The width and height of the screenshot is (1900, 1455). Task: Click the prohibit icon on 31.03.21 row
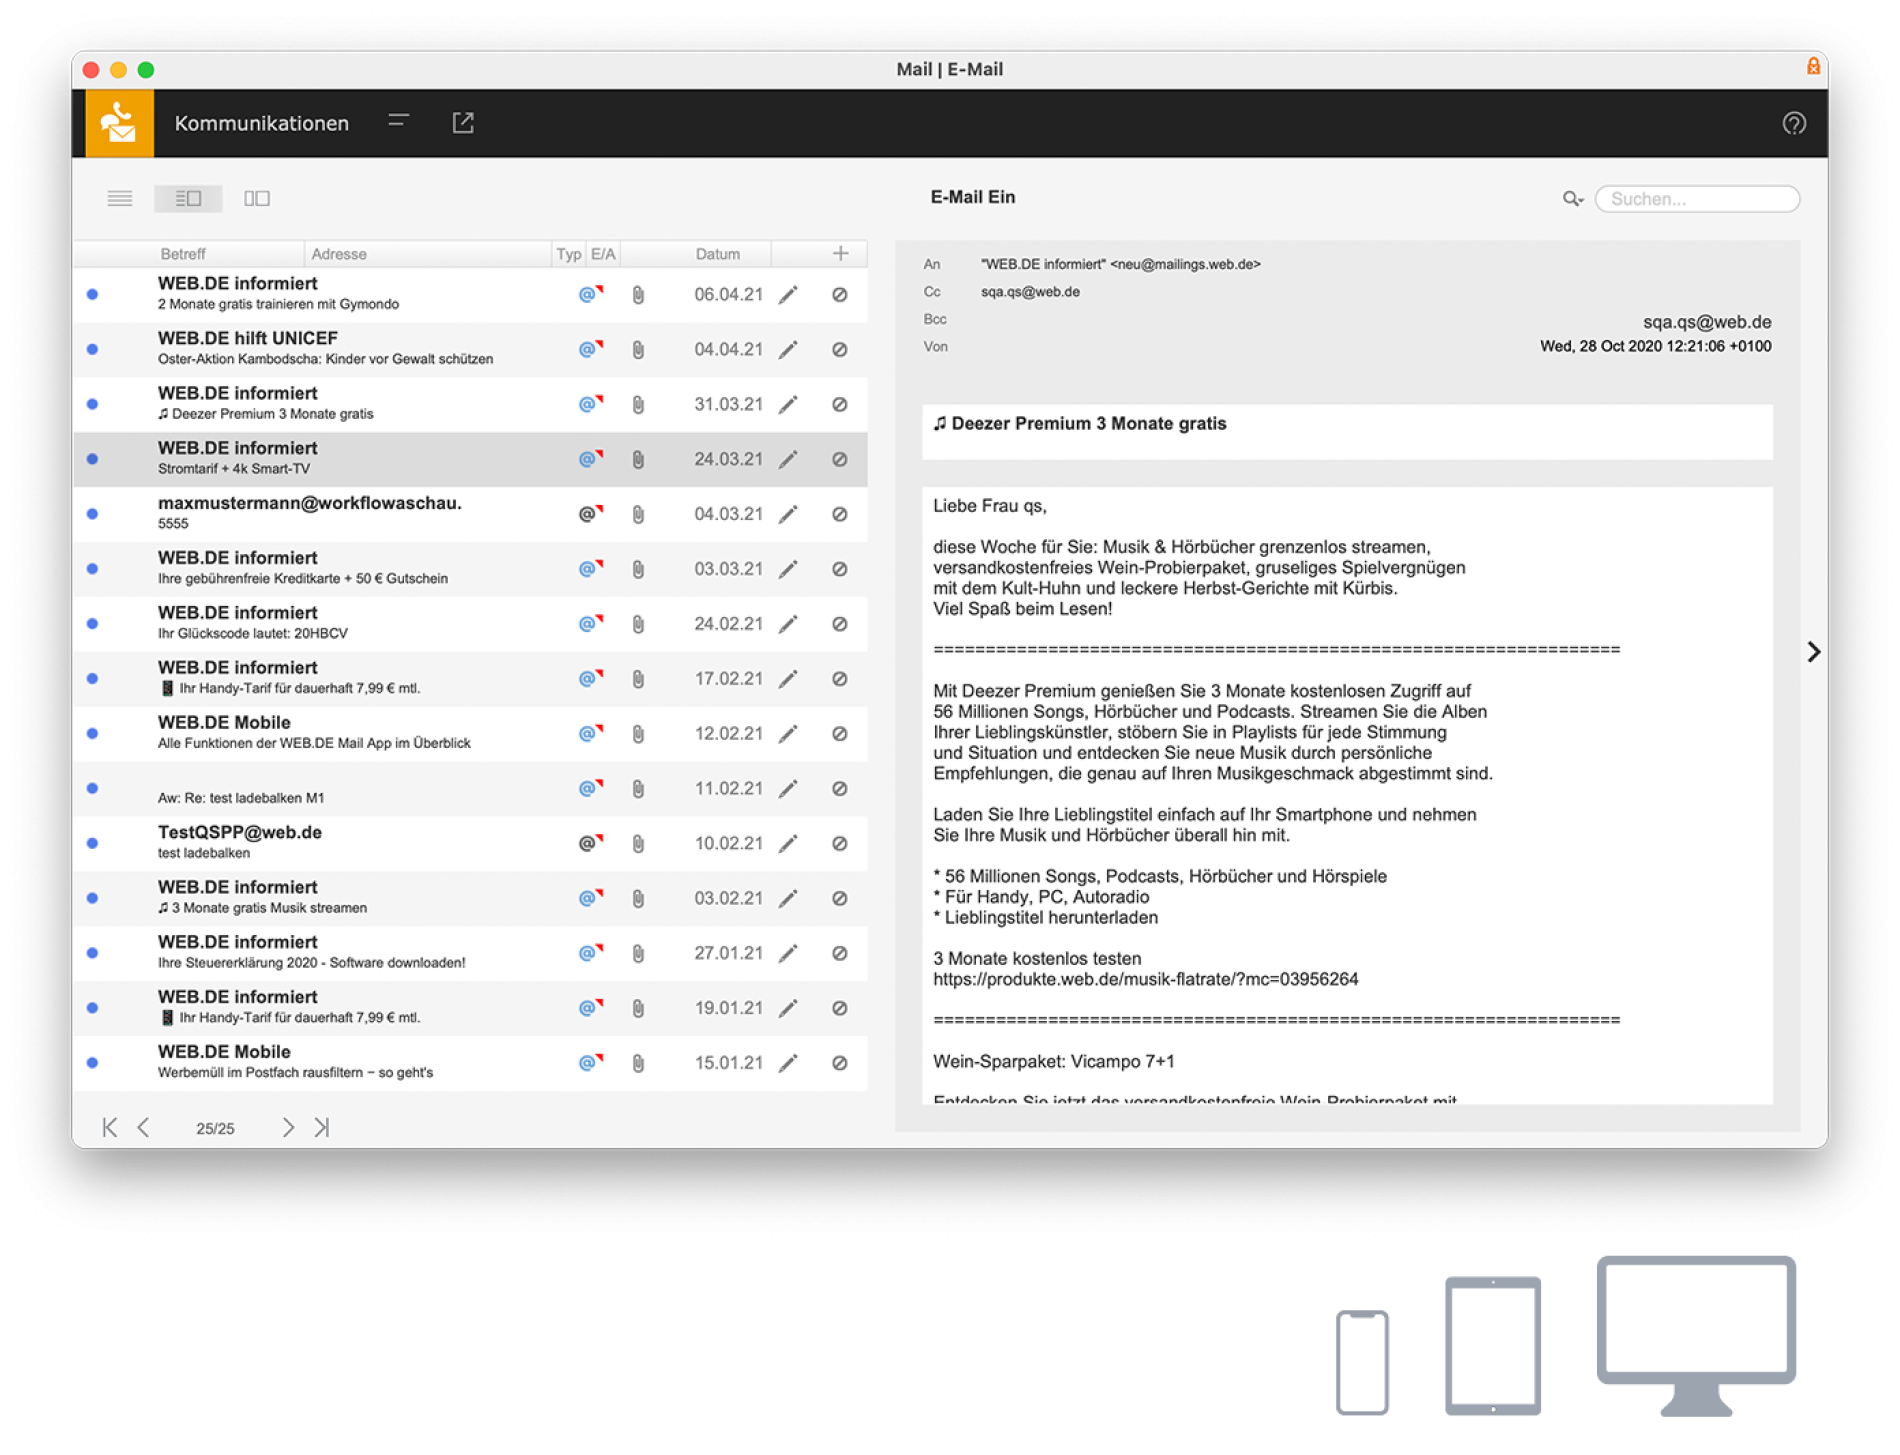click(840, 405)
